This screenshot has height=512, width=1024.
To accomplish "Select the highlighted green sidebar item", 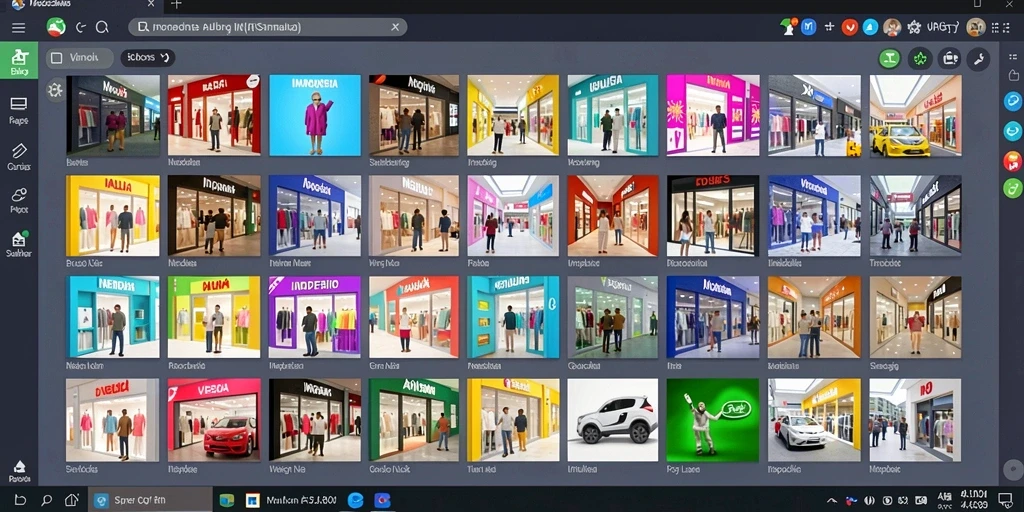I will click(19, 61).
